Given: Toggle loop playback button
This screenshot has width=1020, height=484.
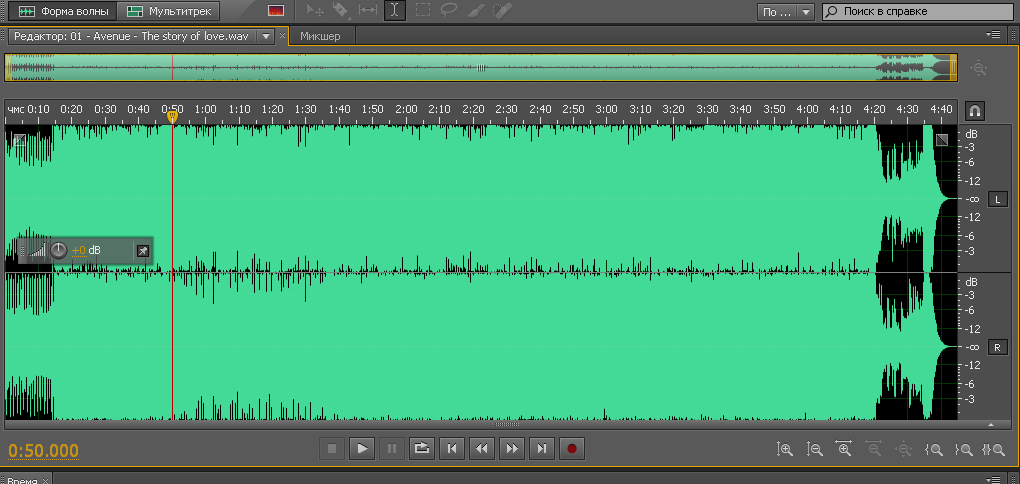Looking at the screenshot, I should 422,448.
